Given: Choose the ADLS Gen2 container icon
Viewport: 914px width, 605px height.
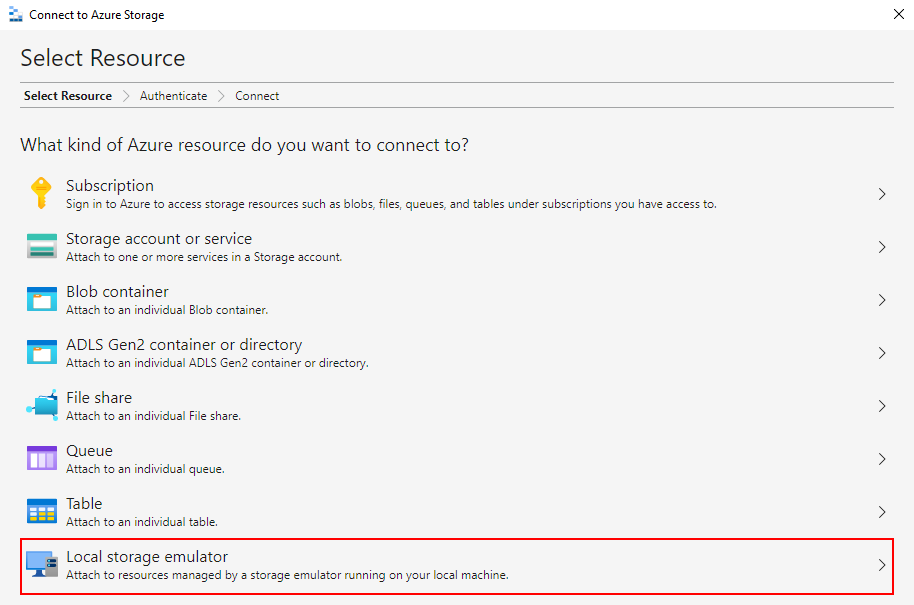Looking at the screenshot, I should (42, 352).
